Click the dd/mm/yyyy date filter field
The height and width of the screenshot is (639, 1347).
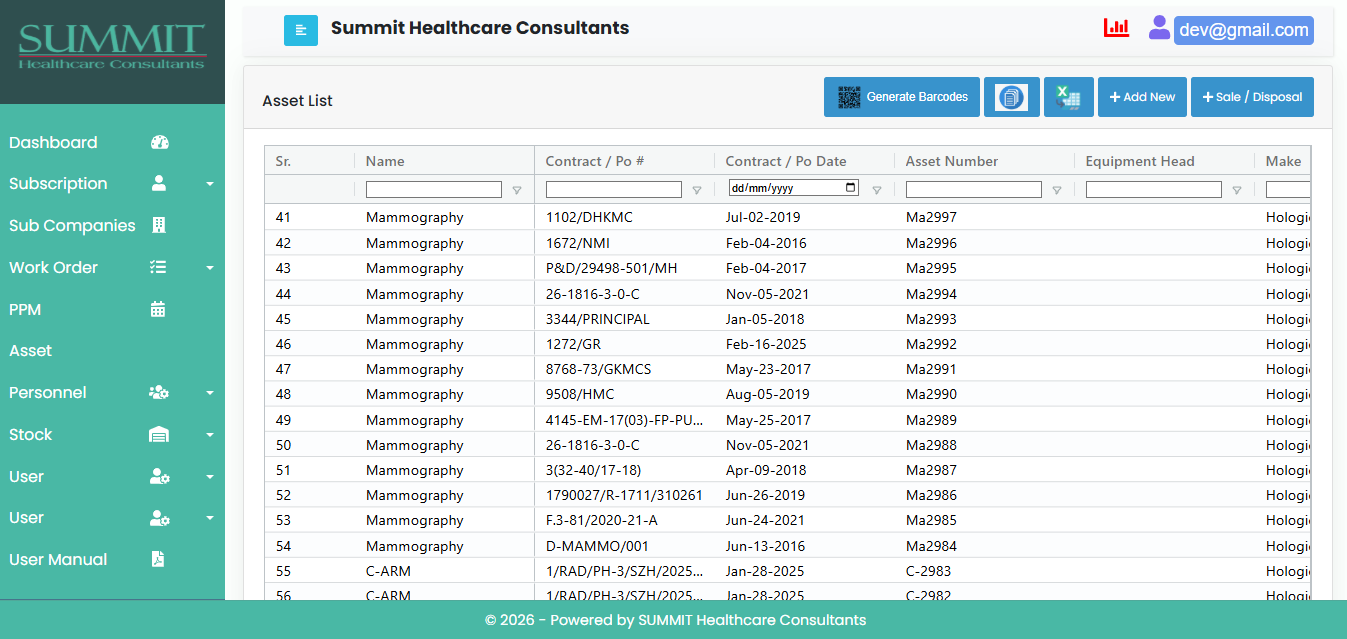pos(794,188)
